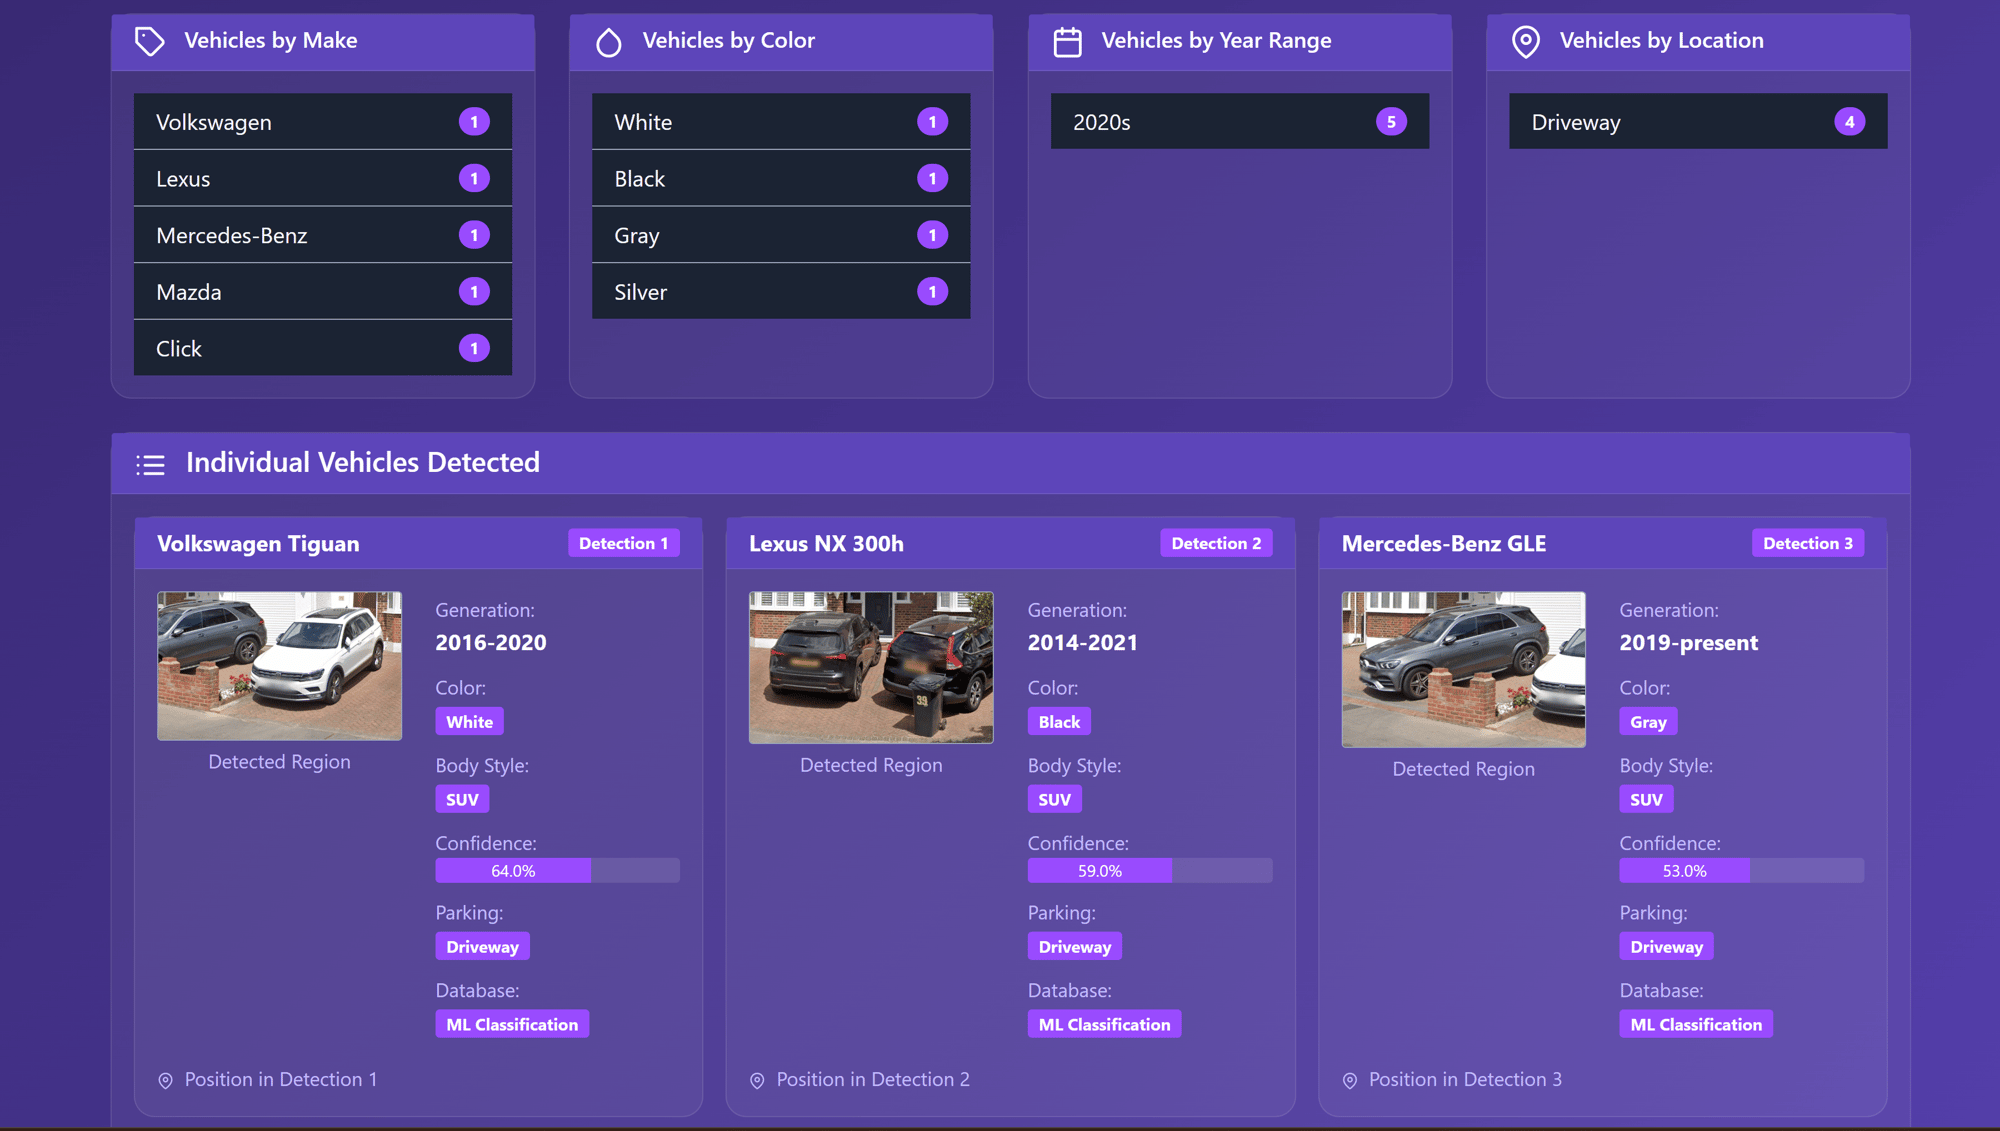
Task: Click the Detection 3 badge
Action: click(x=1808, y=543)
